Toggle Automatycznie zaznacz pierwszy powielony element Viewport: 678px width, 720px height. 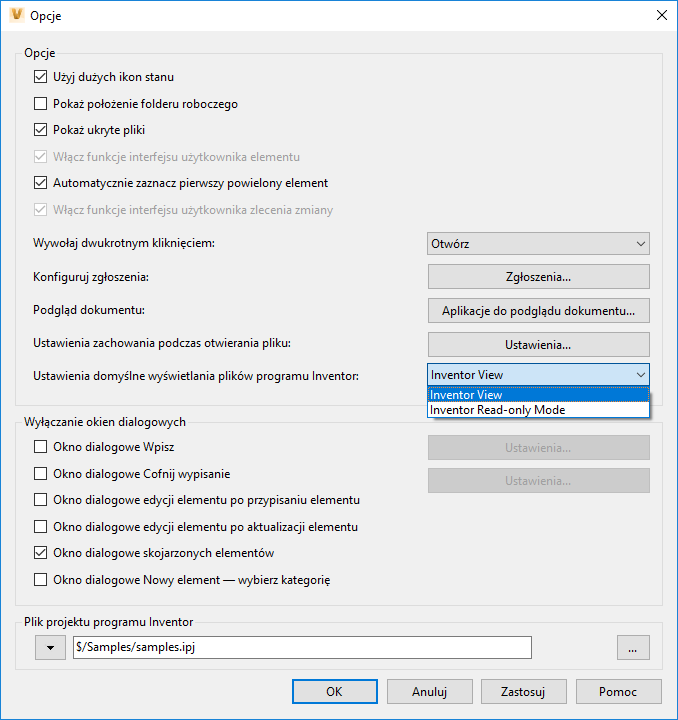[40, 183]
